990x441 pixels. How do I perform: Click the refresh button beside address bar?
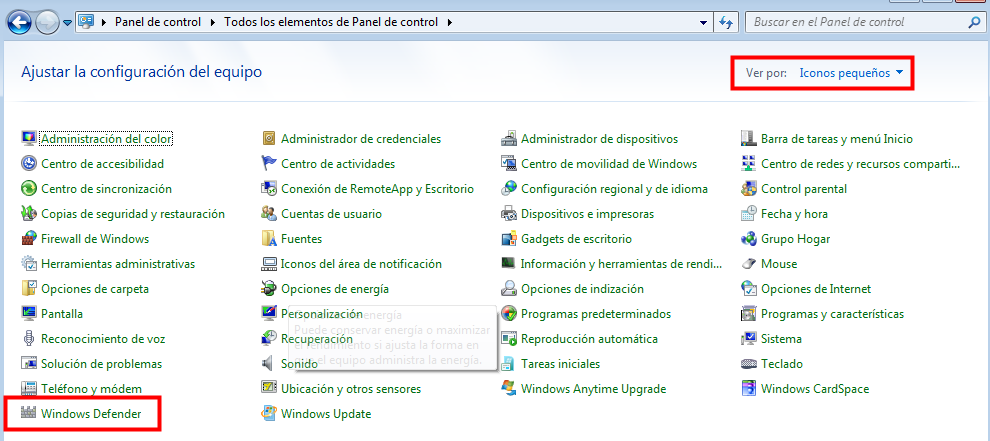click(x=727, y=21)
